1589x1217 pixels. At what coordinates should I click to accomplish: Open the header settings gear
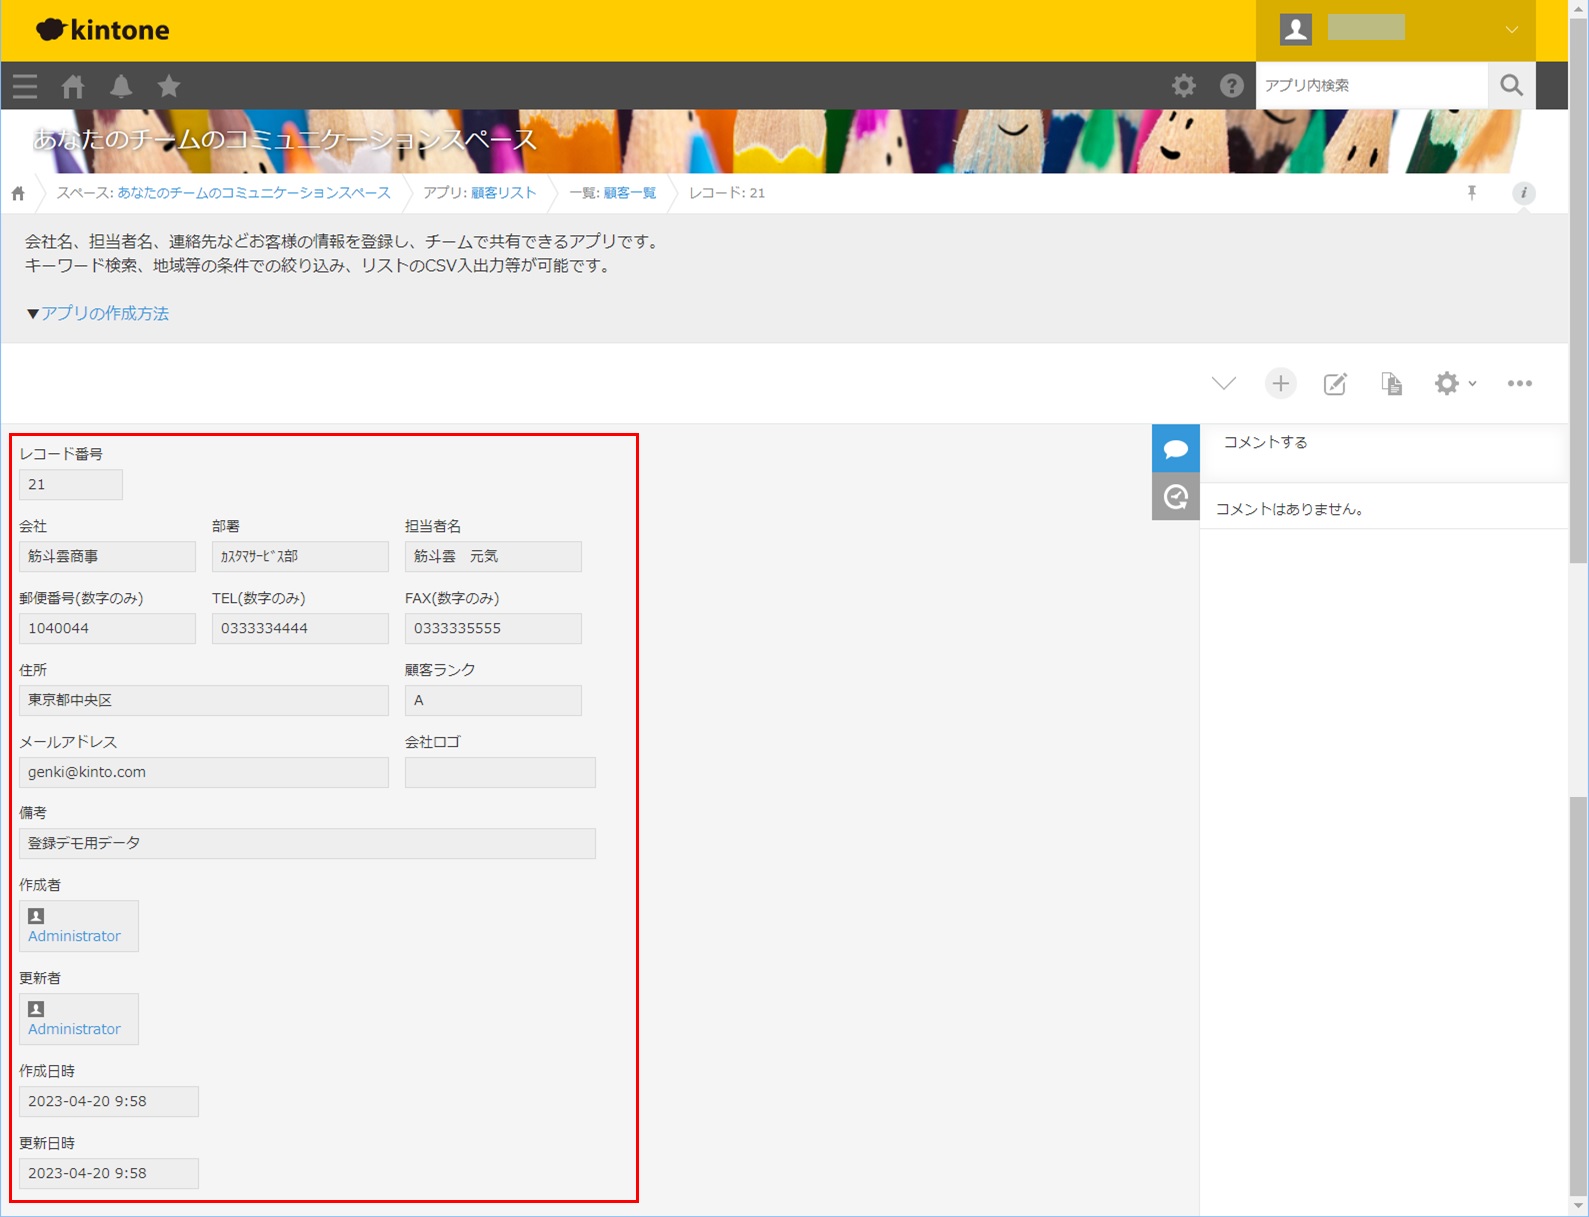1184,86
